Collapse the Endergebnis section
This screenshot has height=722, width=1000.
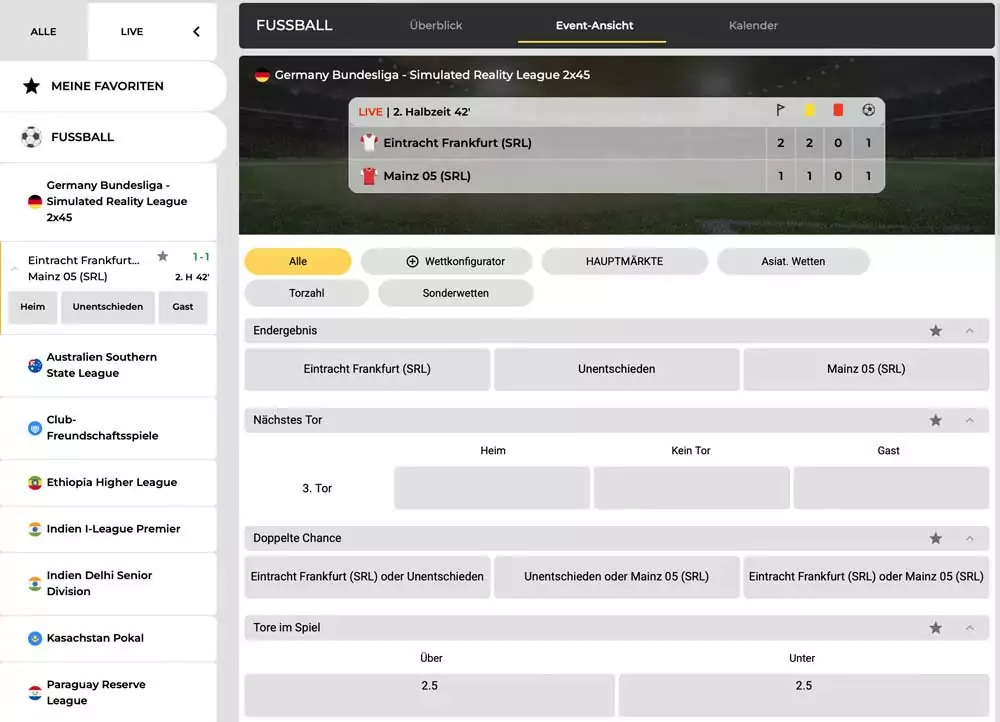[x=969, y=330]
